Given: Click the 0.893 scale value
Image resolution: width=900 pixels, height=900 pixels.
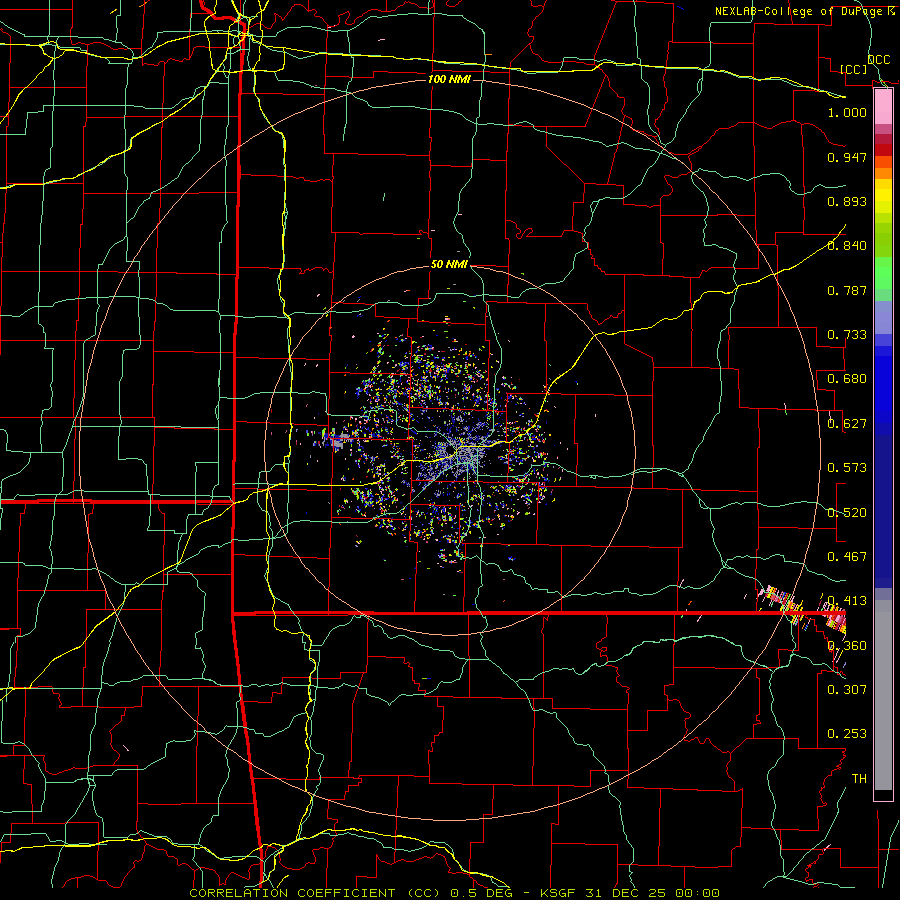Looking at the screenshot, I should (847, 201).
